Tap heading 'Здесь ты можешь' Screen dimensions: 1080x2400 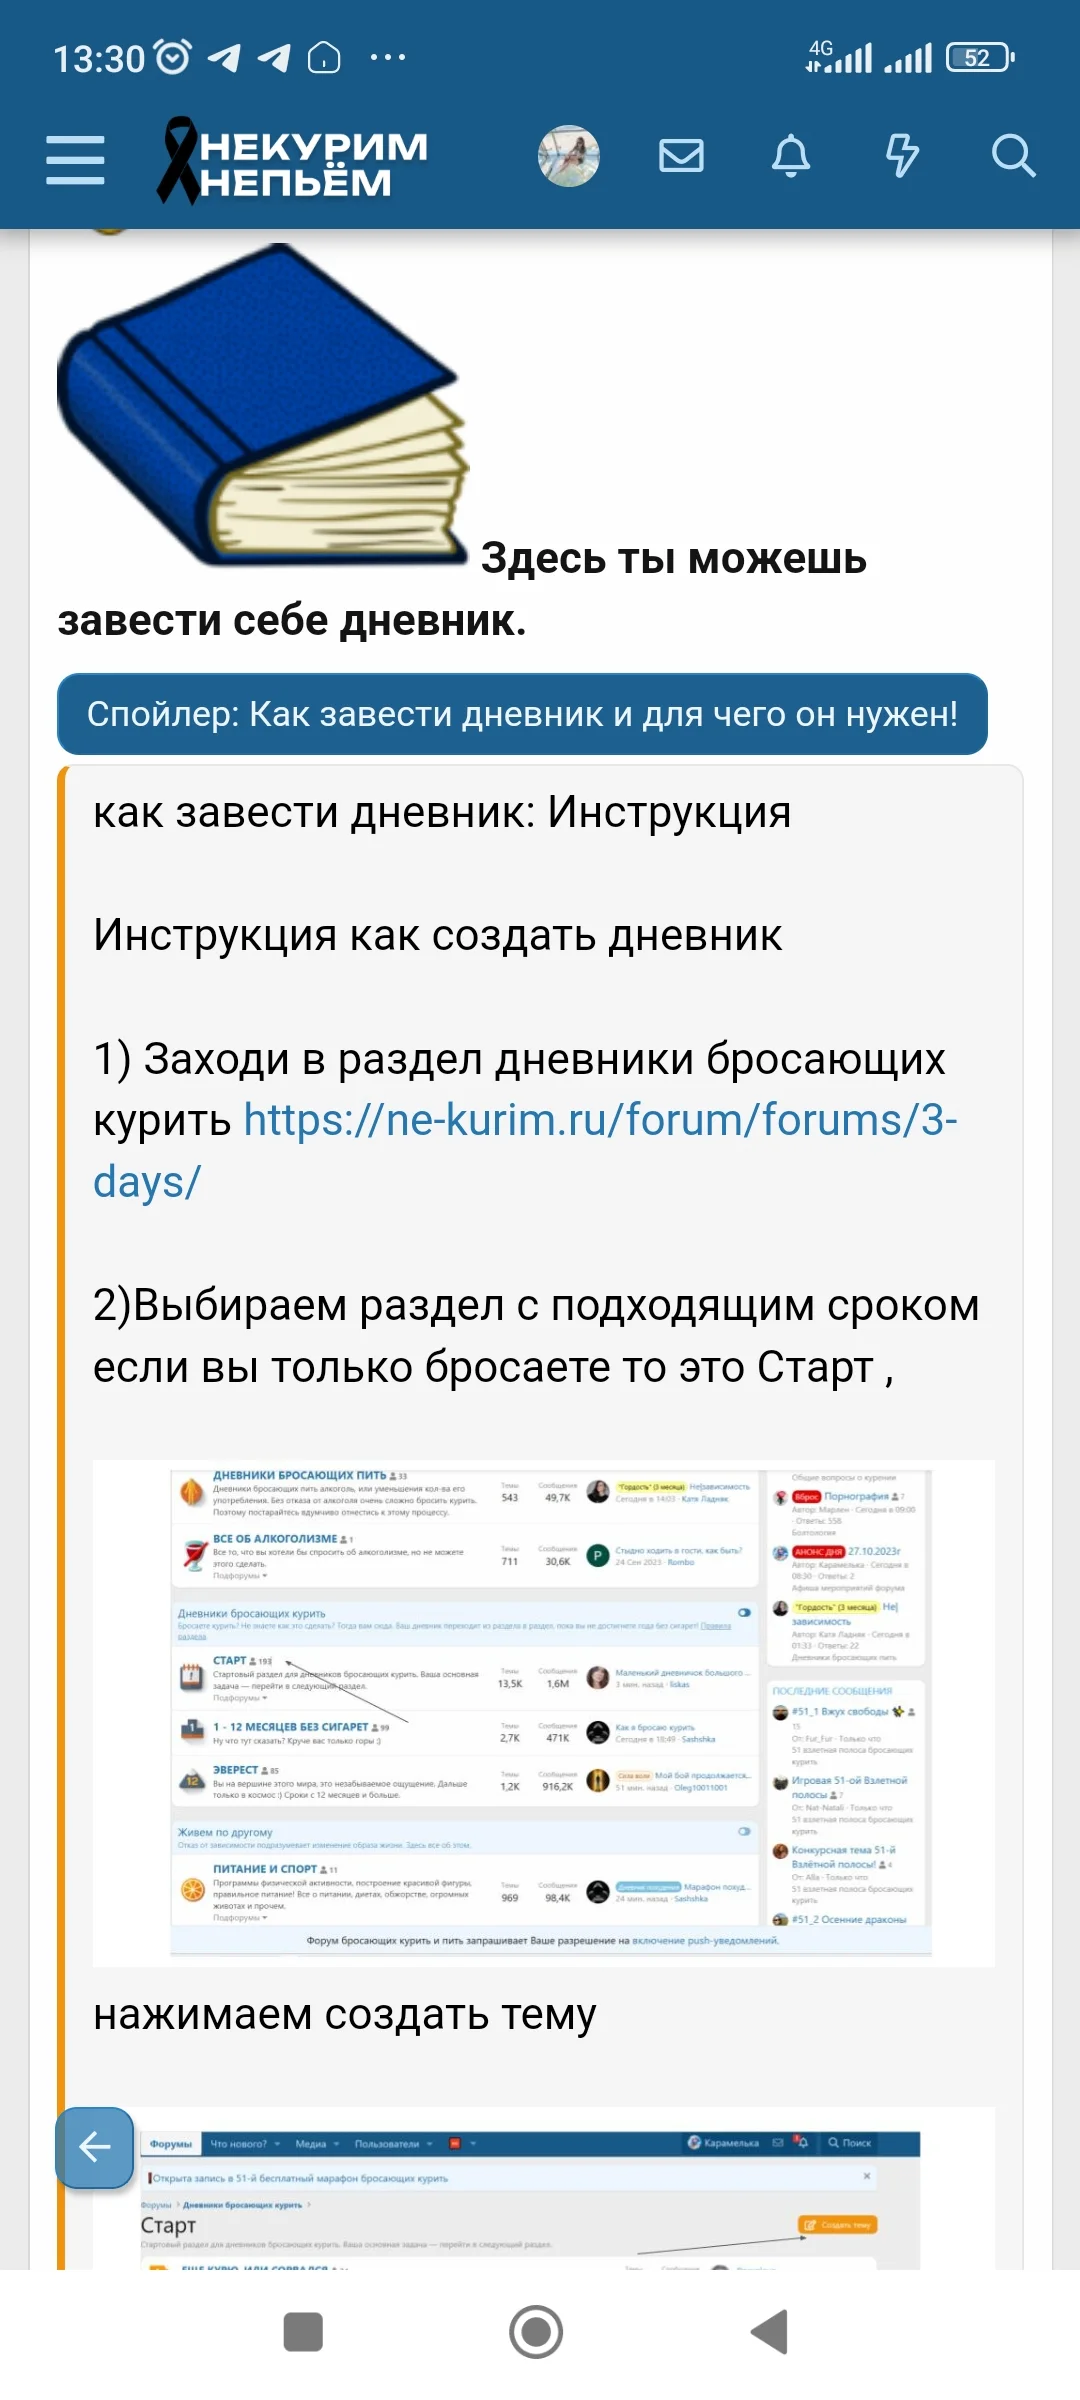tap(674, 558)
